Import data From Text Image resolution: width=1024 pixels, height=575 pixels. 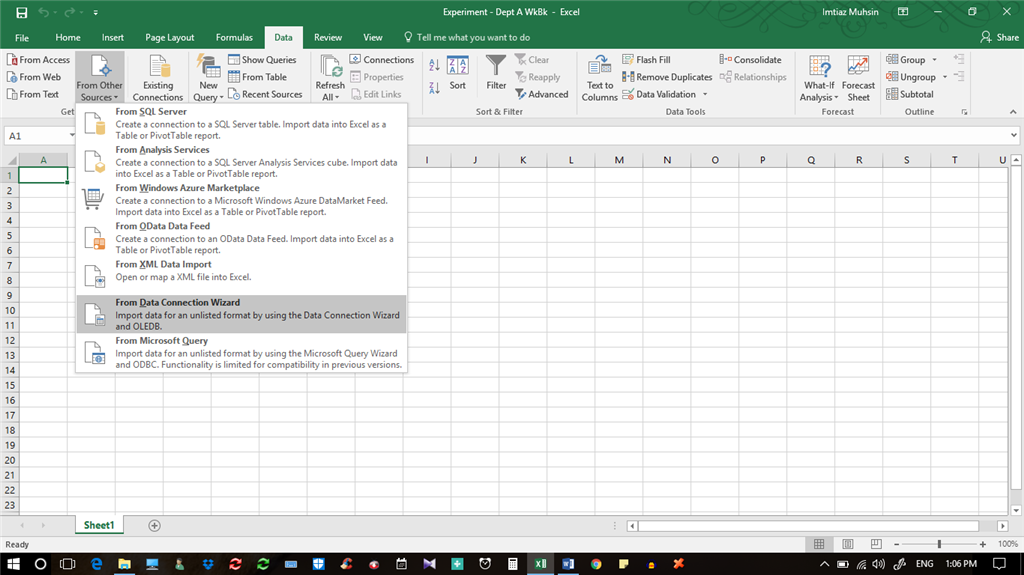(33, 94)
